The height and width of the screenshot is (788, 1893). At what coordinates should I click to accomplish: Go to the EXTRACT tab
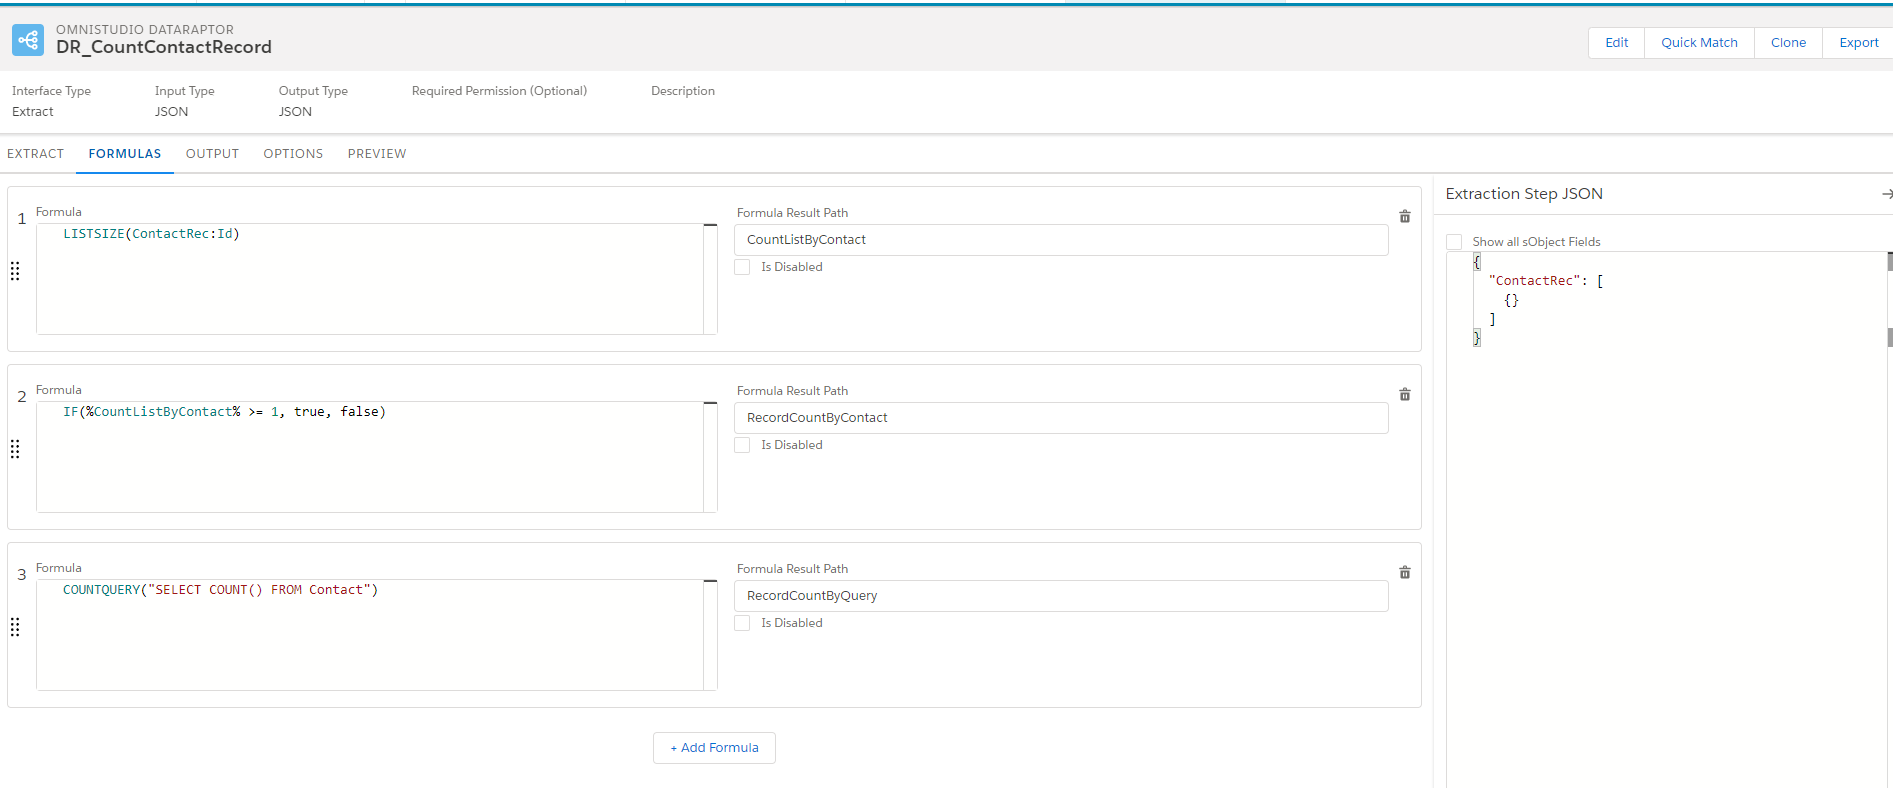pos(36,154)
